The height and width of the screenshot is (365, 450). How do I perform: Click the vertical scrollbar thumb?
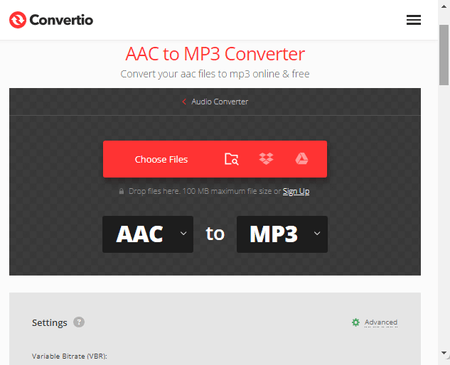(444, 55)
